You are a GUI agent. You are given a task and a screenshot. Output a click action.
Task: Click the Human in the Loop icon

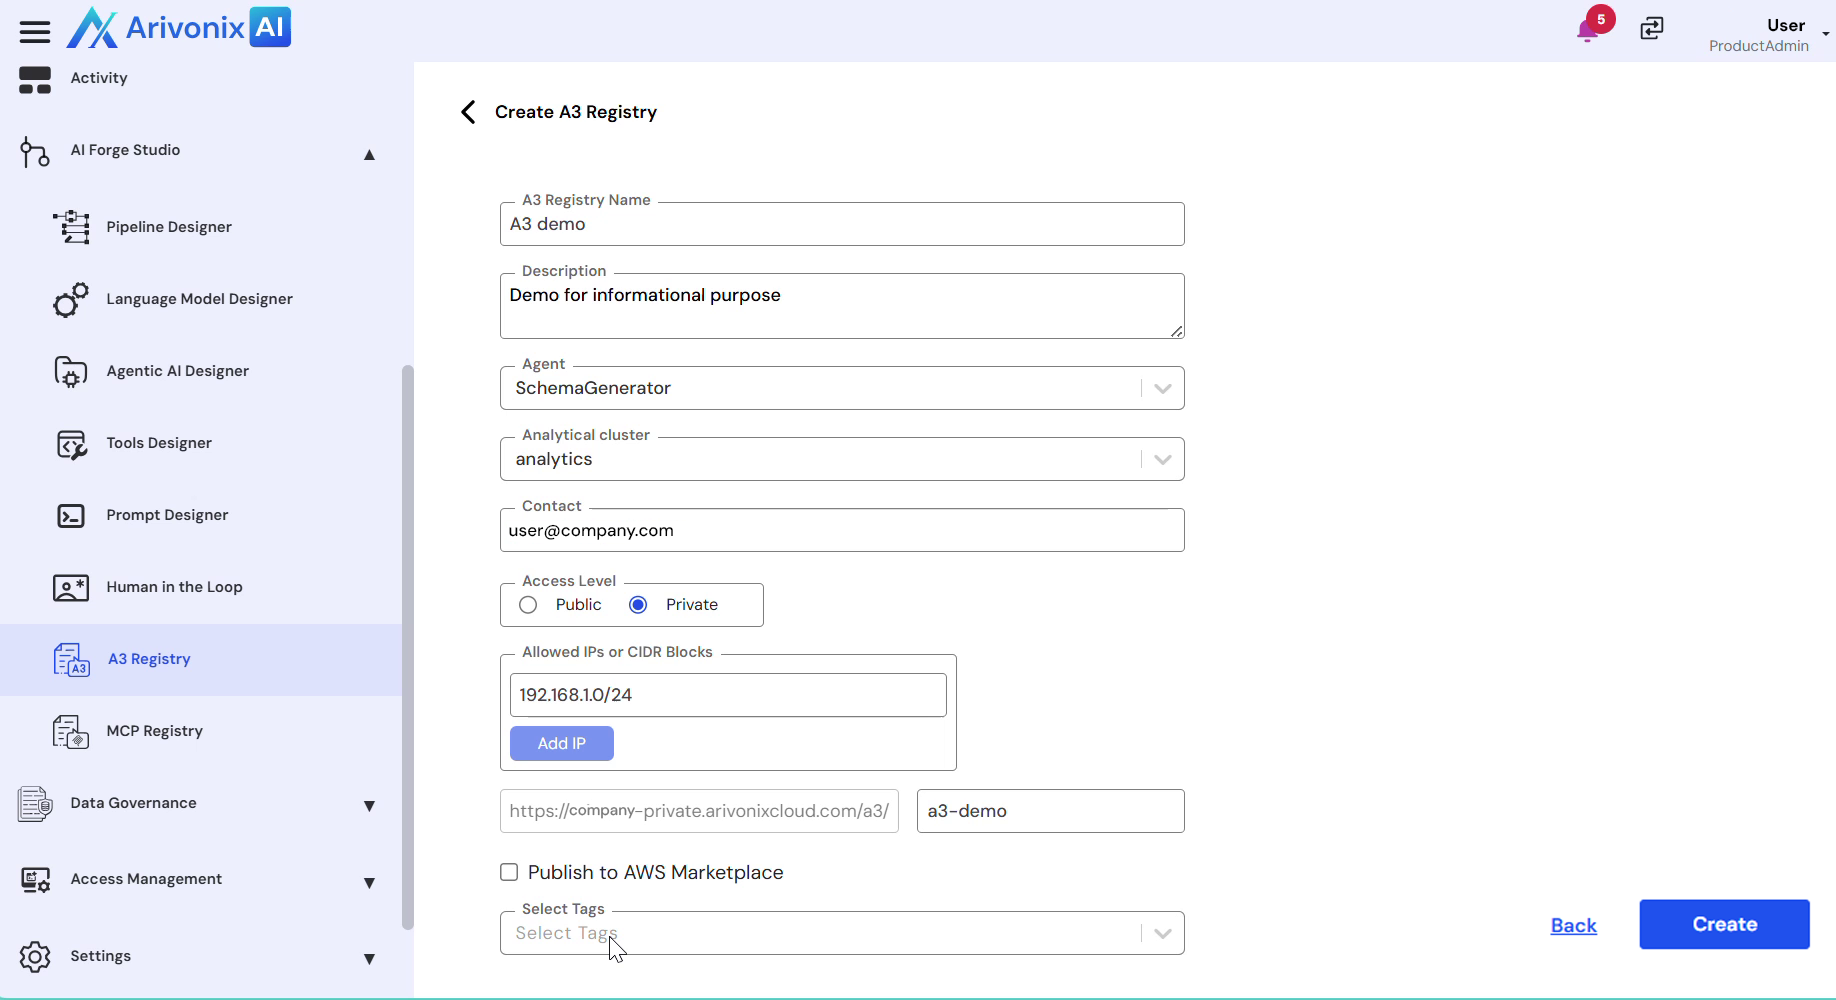point(71,588)
